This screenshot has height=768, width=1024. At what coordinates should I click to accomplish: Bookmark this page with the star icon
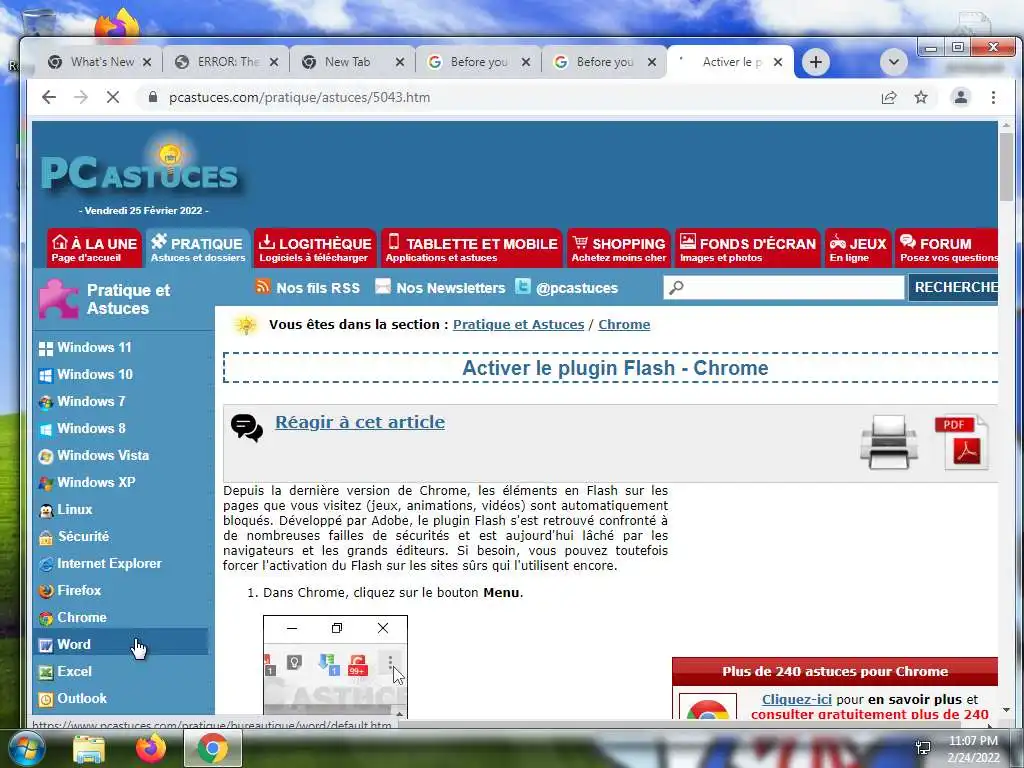click(x=921, y=97)
